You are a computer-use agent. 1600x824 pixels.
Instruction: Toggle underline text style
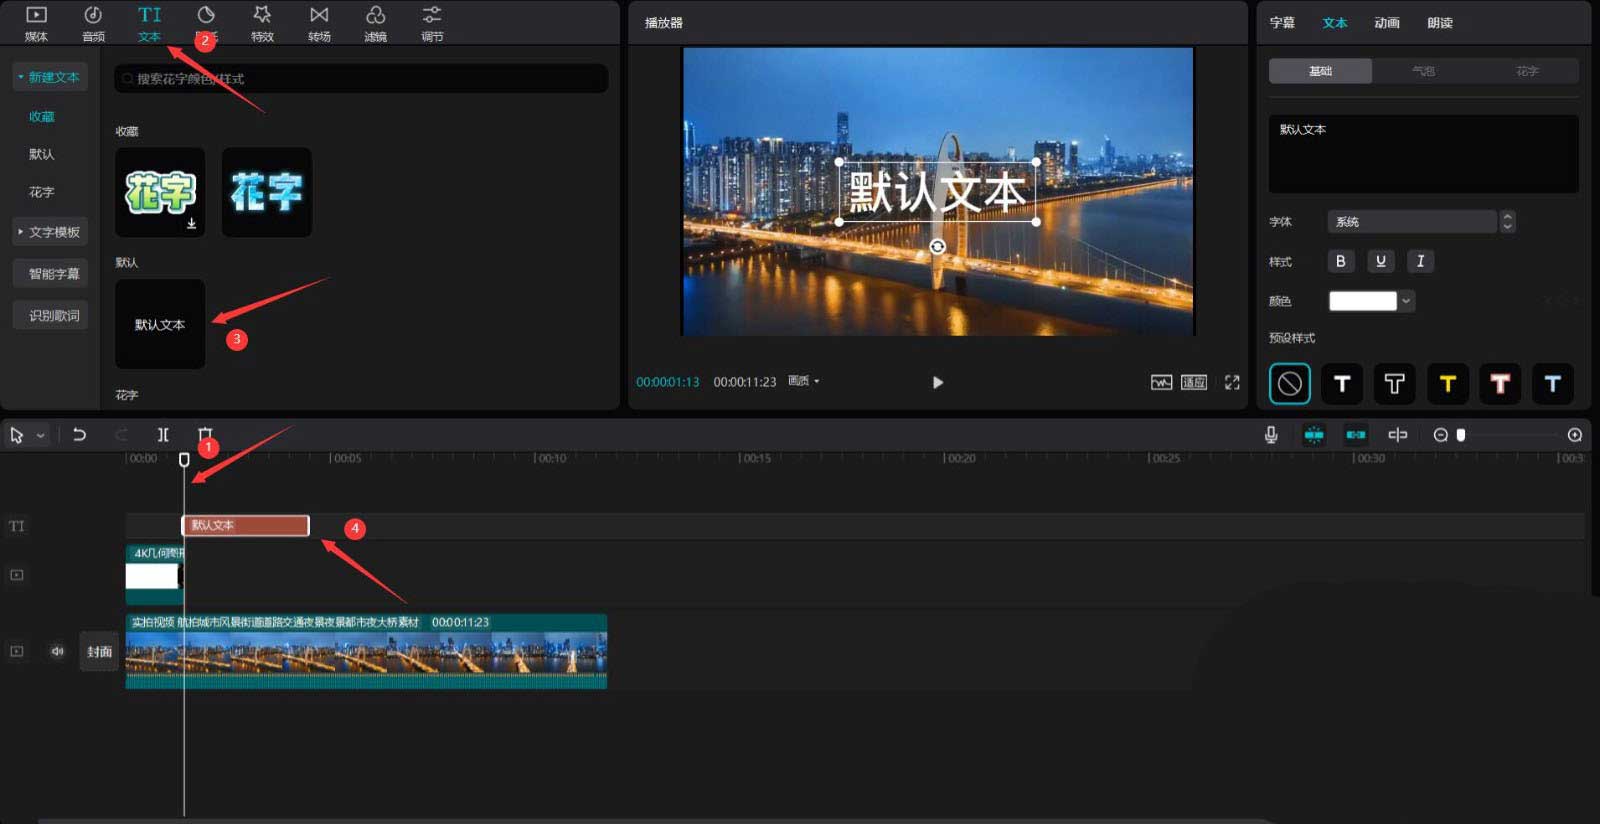(1380, 261)
